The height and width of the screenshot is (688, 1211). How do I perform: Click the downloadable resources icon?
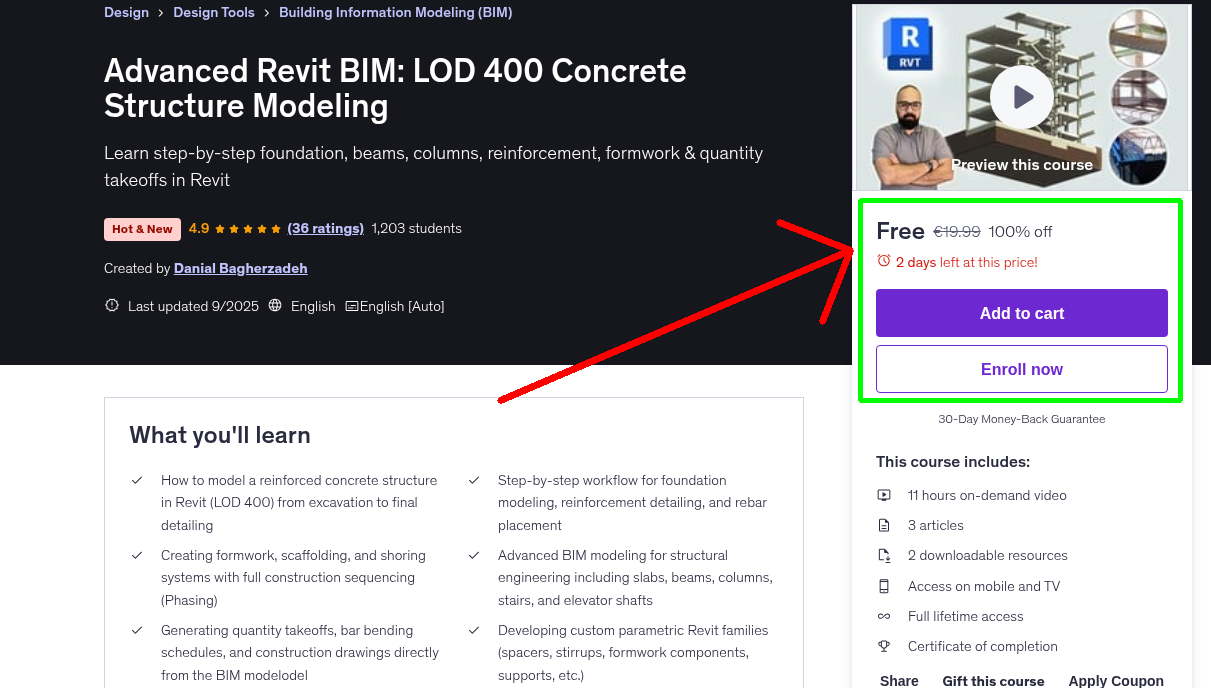884,555
